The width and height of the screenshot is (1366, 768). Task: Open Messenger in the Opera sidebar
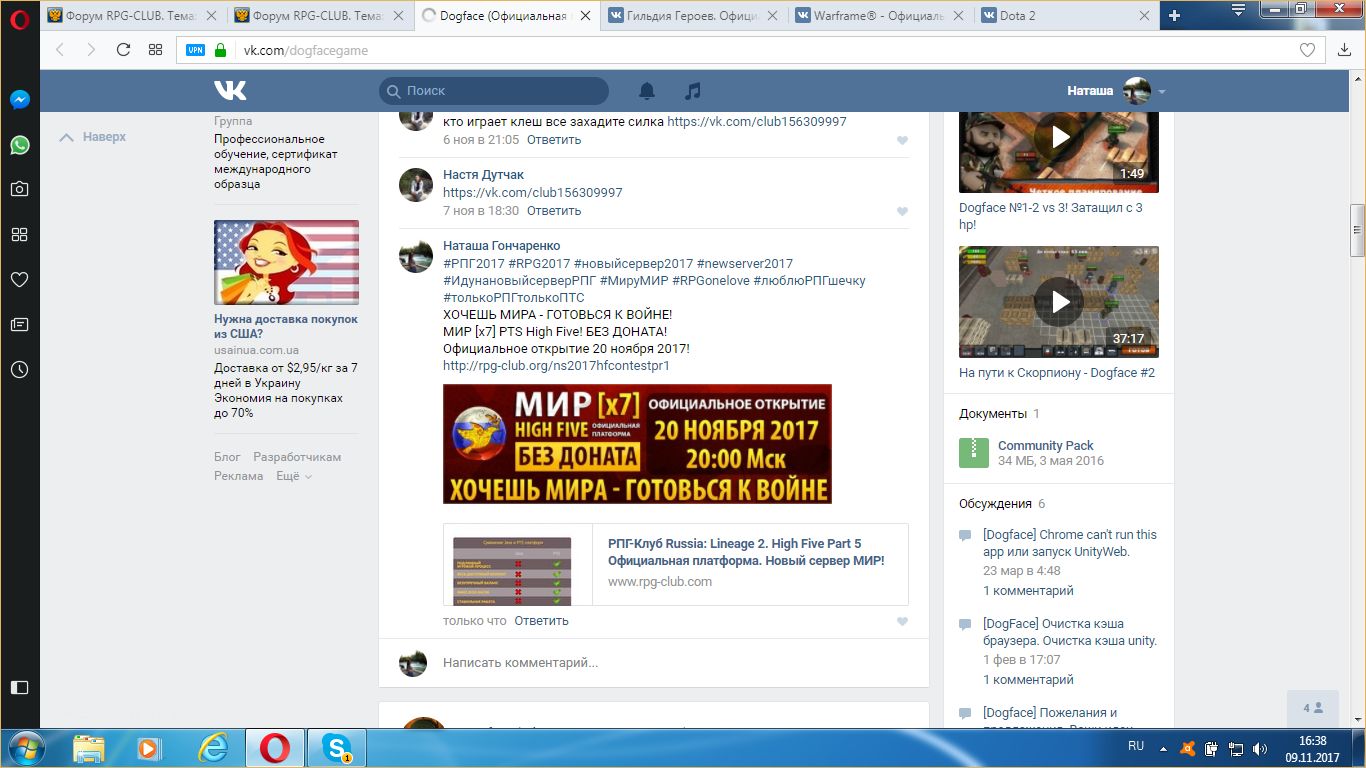19,100
